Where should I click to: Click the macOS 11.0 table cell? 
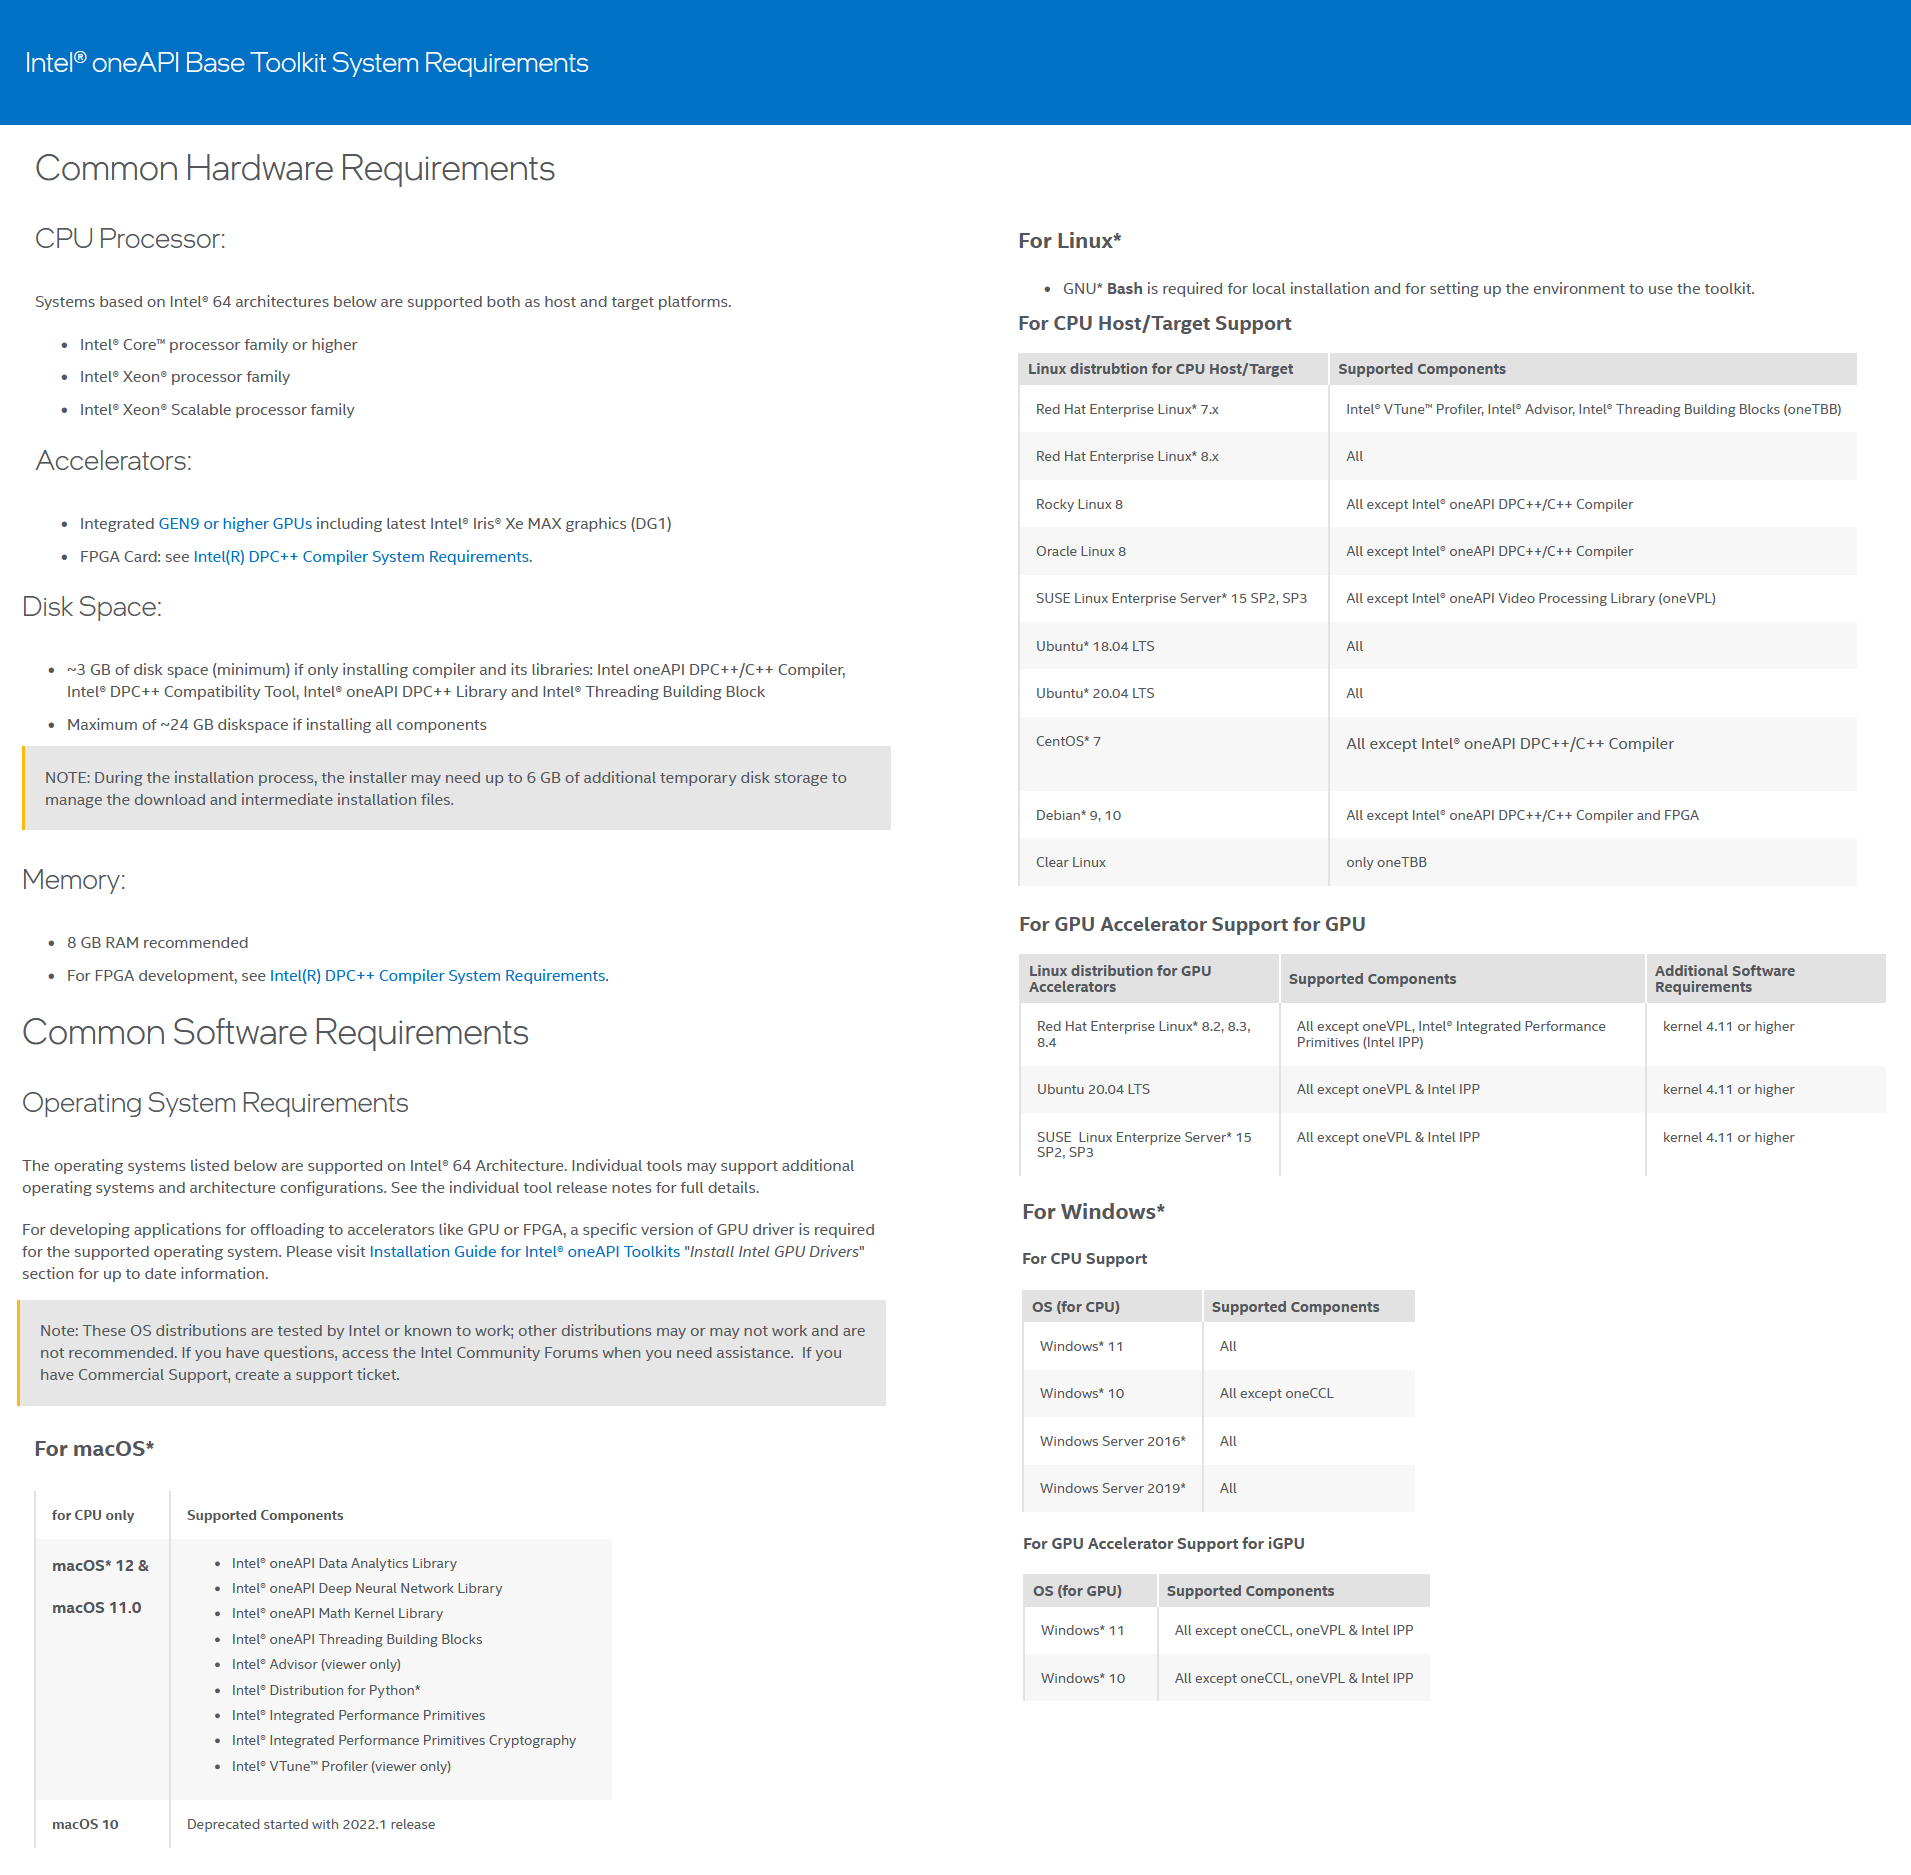click(97, 1608)
